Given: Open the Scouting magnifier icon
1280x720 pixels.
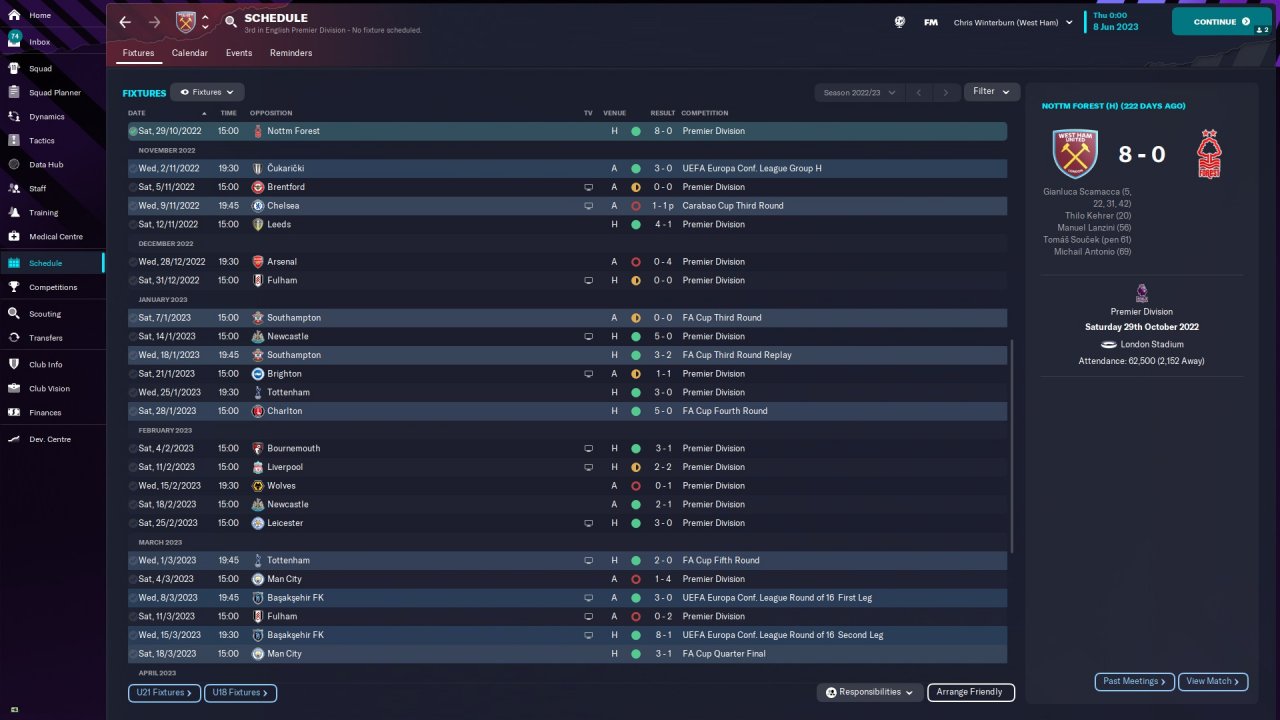Looking at the screenshot, I should pos(14,314).
